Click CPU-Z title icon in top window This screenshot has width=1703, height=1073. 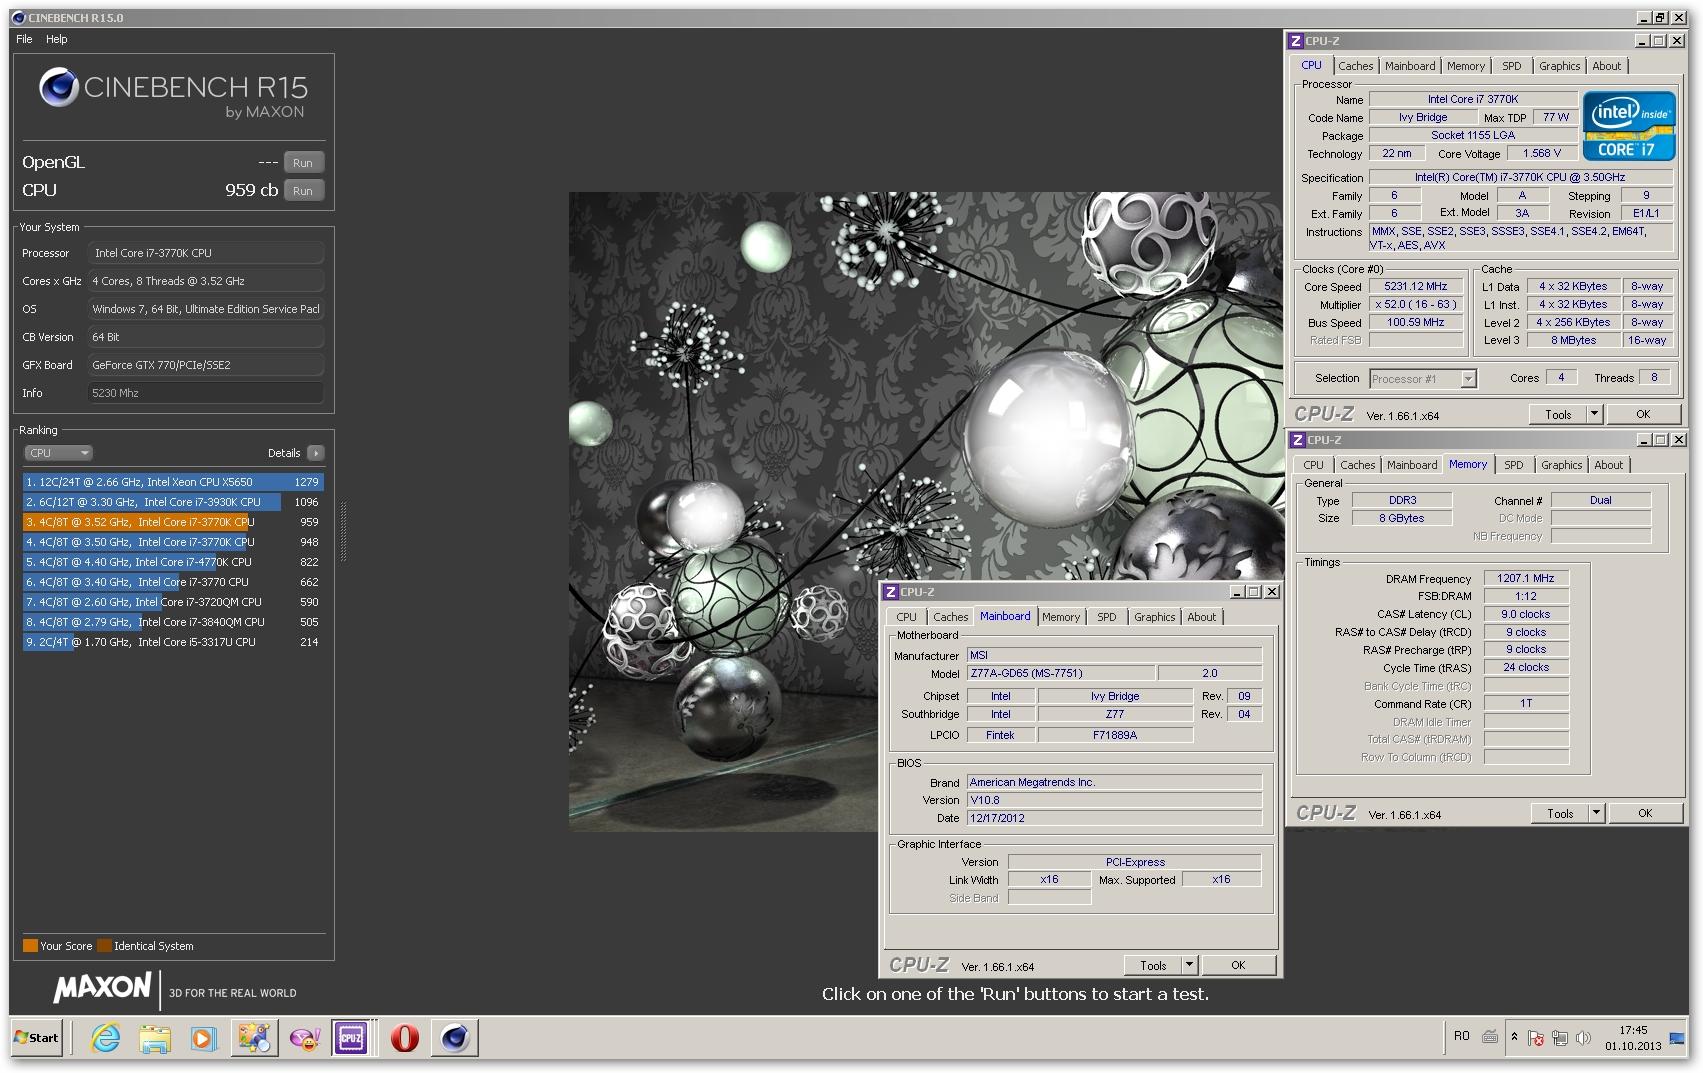1296,41
